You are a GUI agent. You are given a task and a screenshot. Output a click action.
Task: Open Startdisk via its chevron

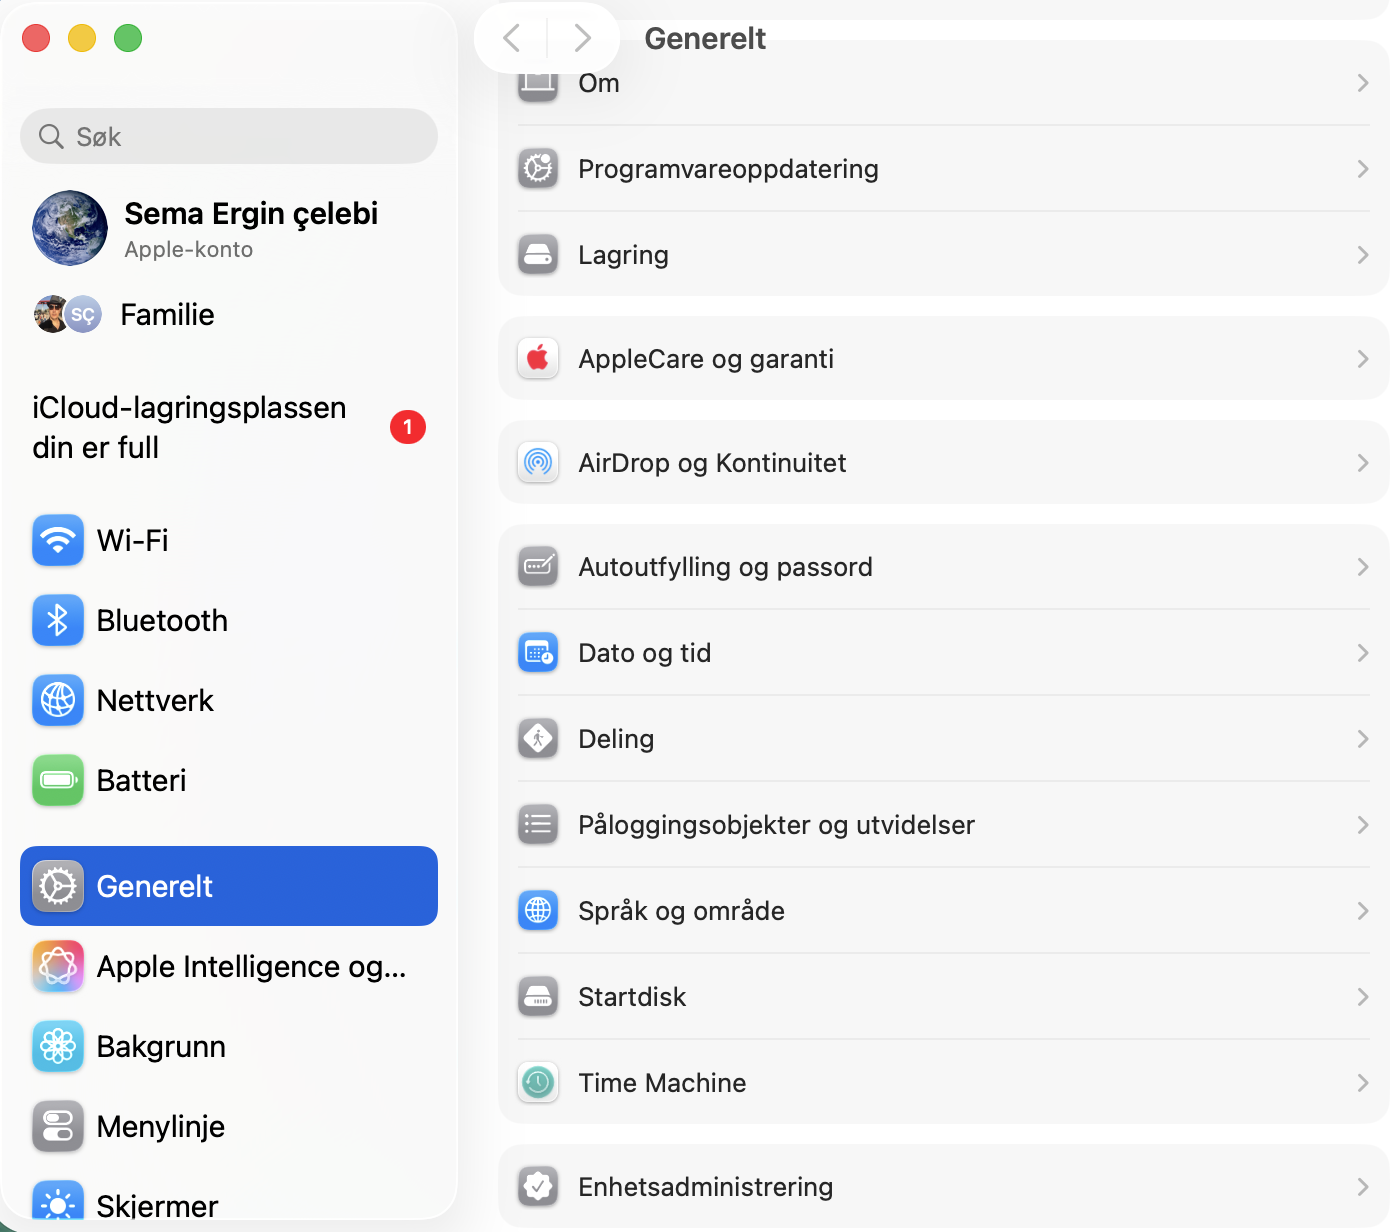point(1362,997)
